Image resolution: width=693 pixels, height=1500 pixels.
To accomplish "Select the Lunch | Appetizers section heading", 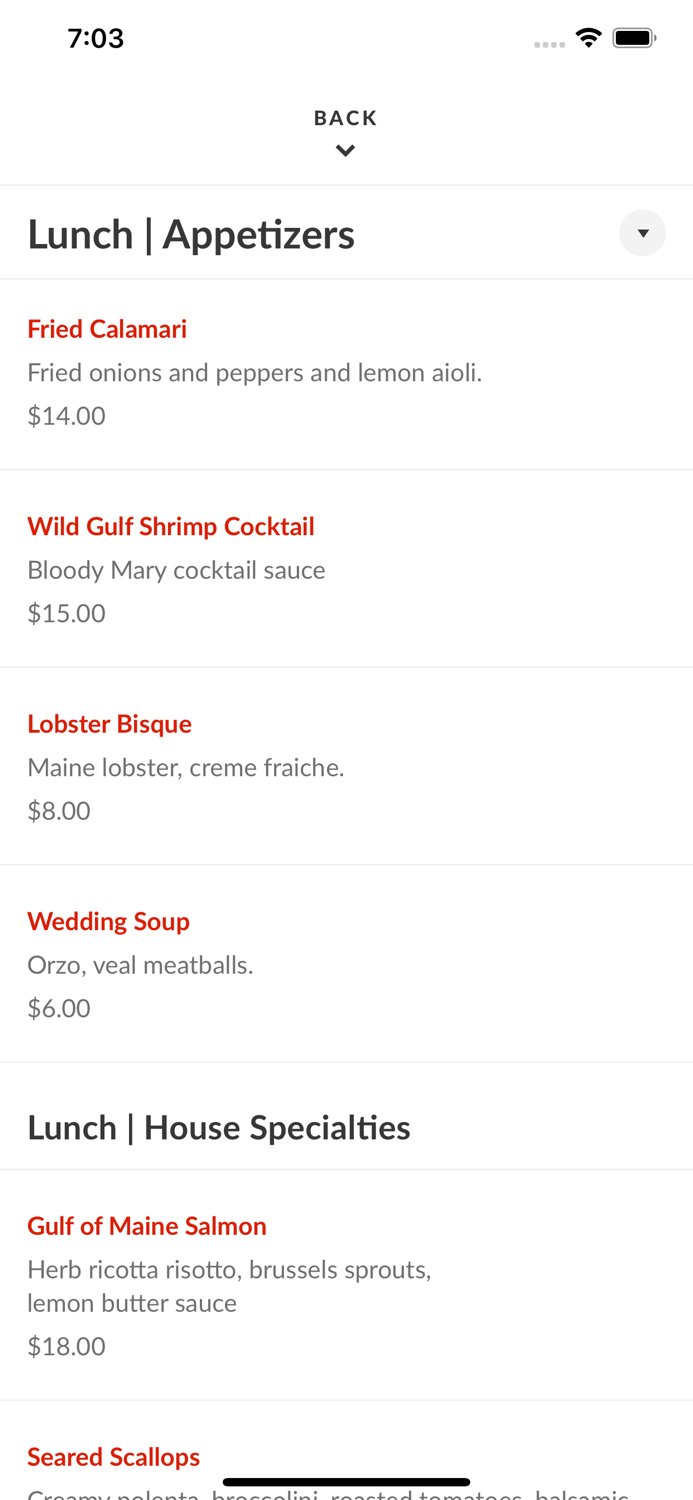I will pyautogui.click(x=191, y=234).
